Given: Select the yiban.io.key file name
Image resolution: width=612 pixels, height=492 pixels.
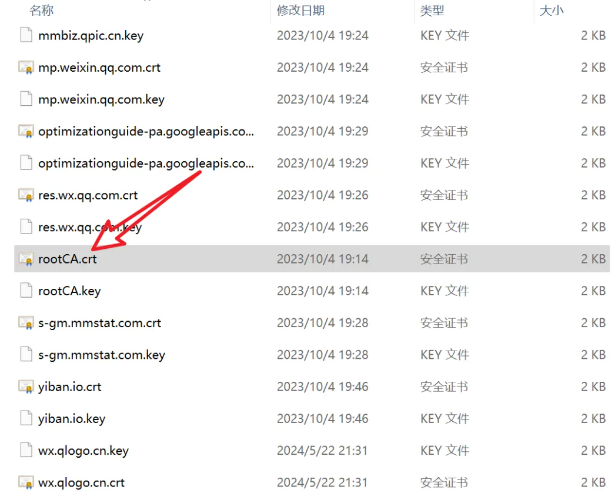Looking at the screenshot, I should pos(71,419).
